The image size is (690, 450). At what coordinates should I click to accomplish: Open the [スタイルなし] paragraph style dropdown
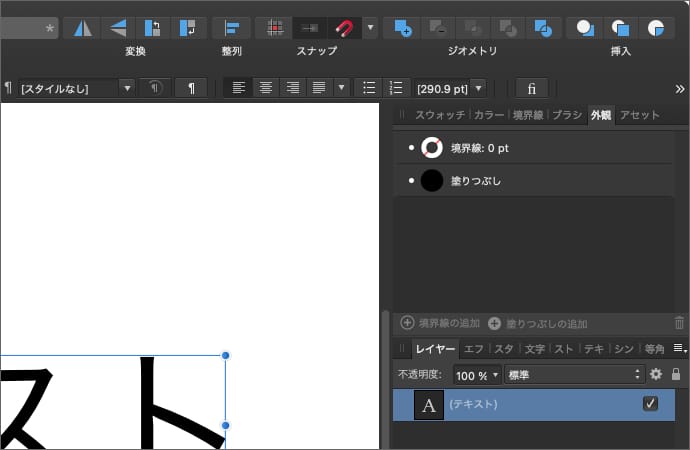(x=76, y=88)
